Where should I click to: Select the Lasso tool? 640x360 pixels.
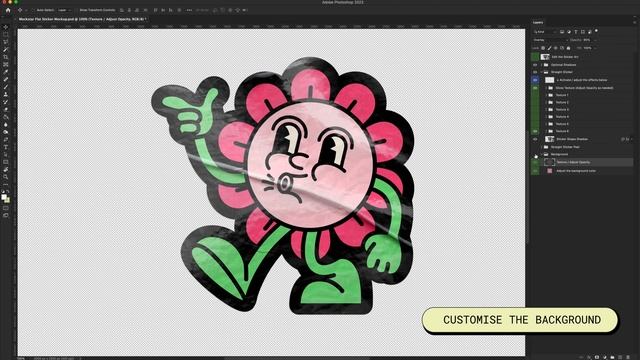point(6,42)
